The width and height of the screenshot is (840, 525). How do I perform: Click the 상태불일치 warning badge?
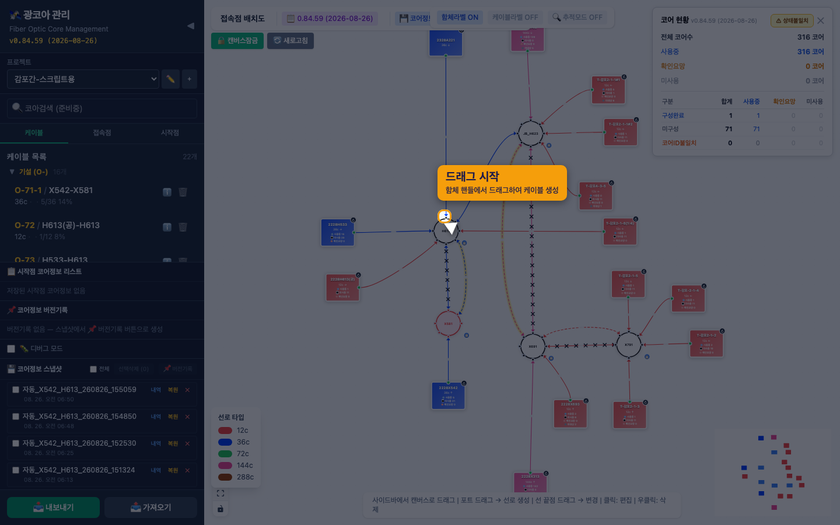(792, 21)
